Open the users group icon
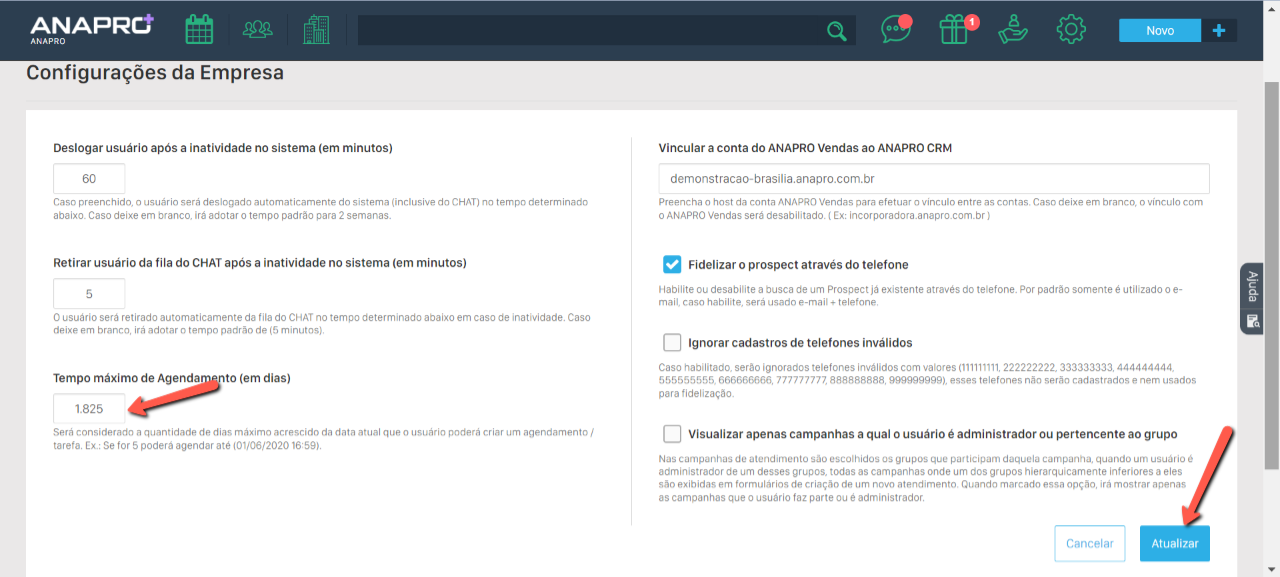 pos(257,30)
